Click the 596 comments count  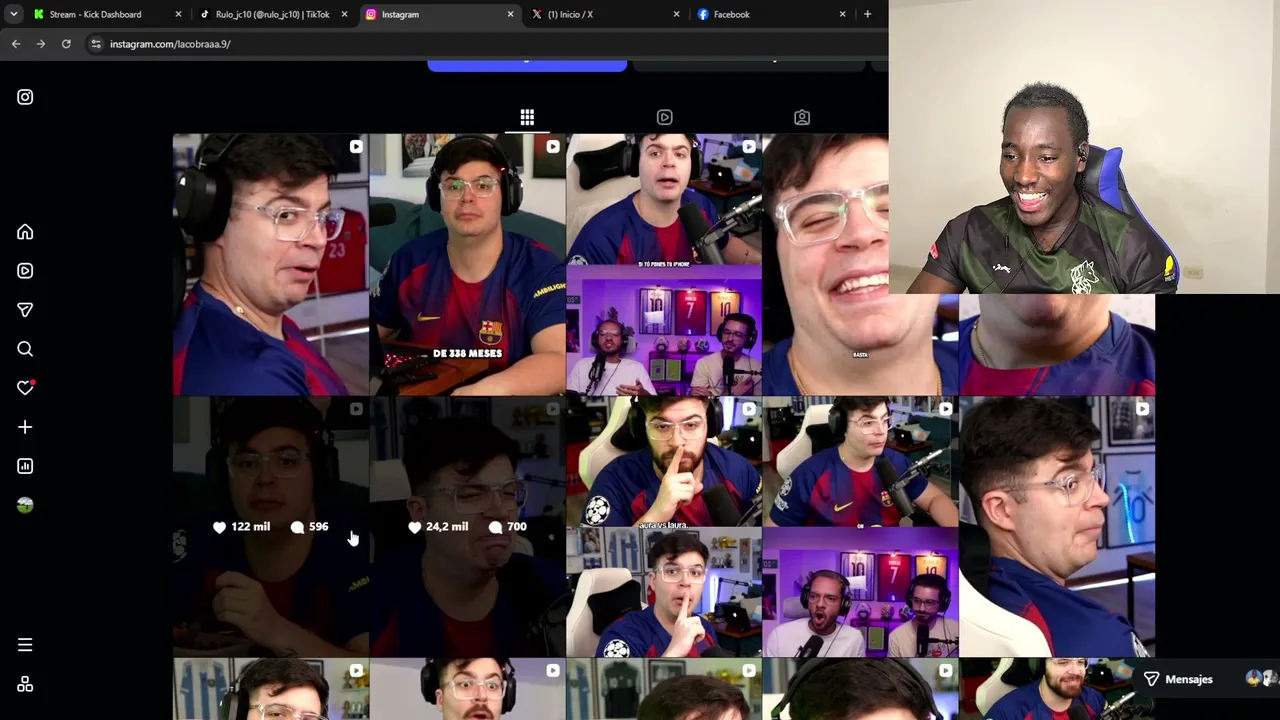318,527
